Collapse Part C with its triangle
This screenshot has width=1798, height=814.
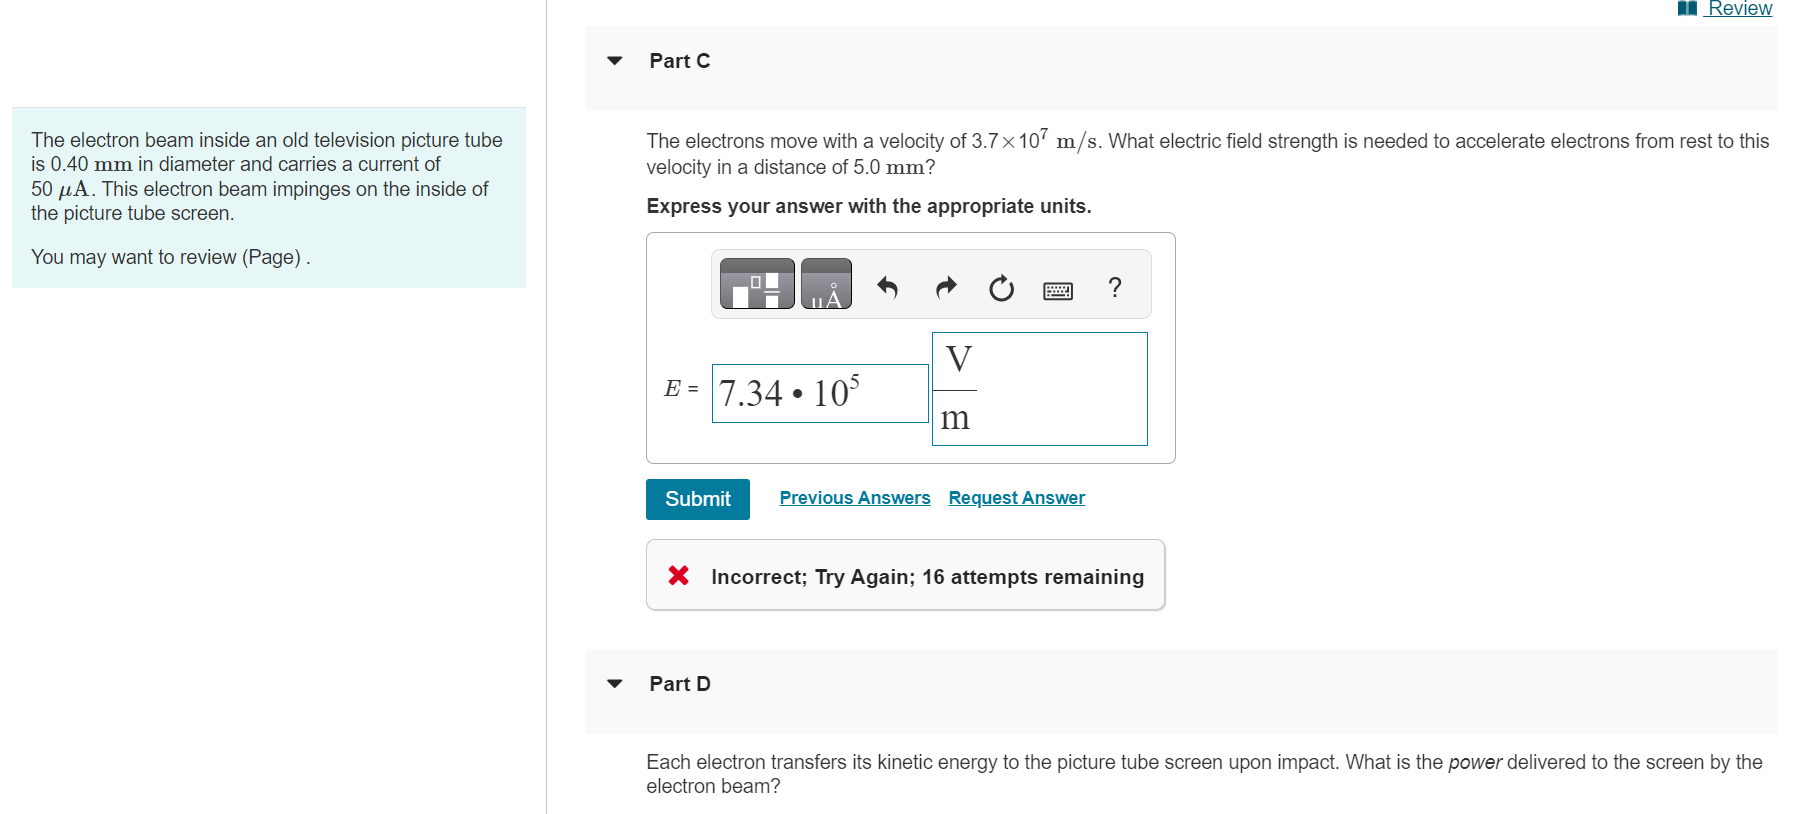pos(614,61)
